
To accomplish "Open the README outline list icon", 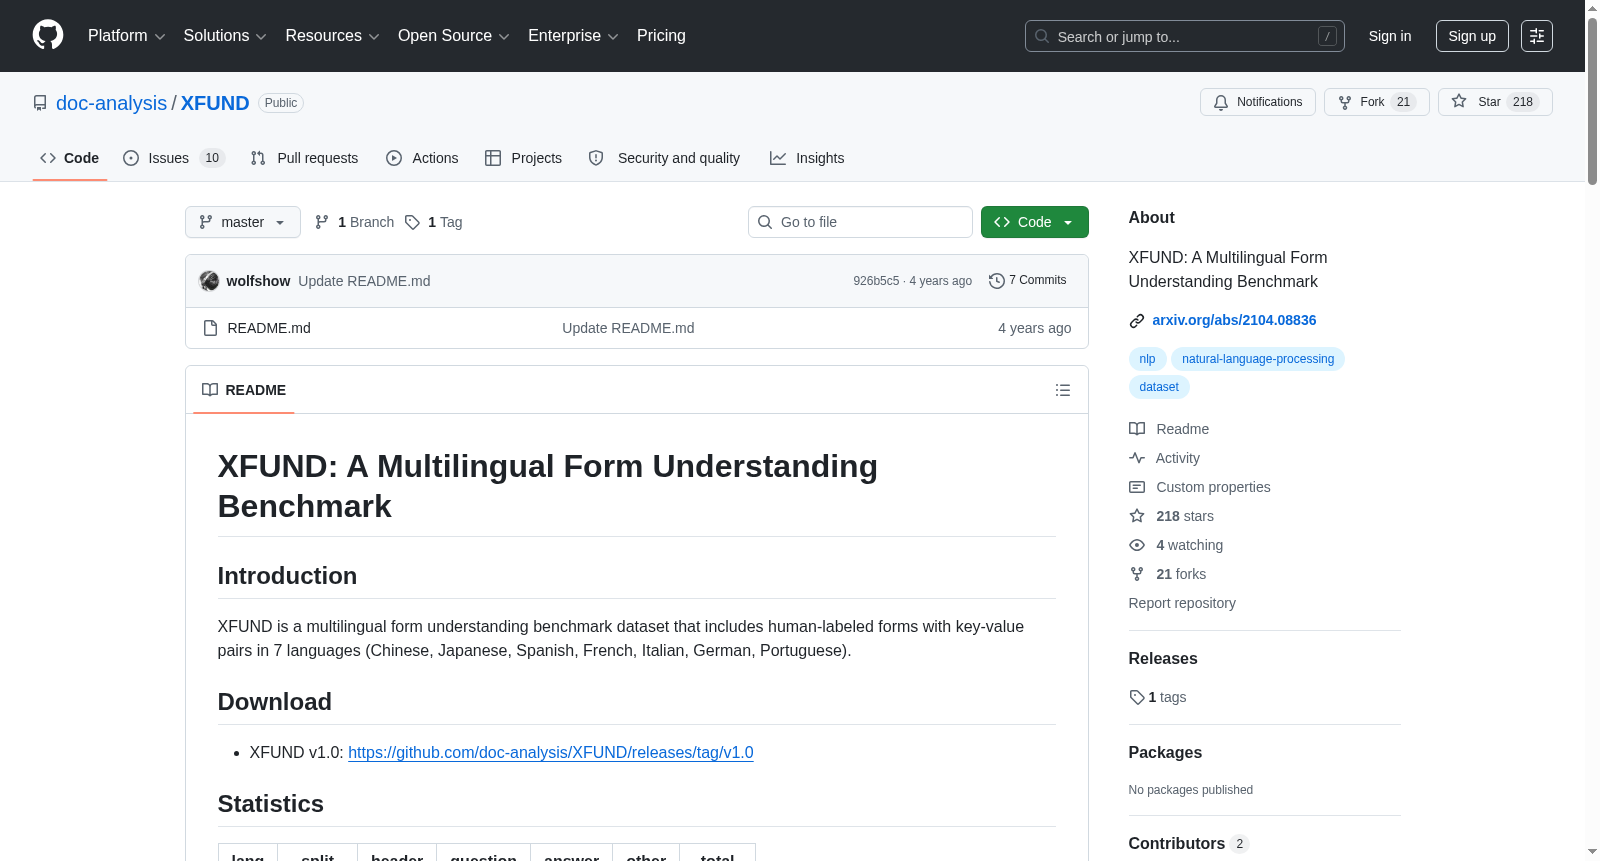I will click(1063, 390).
